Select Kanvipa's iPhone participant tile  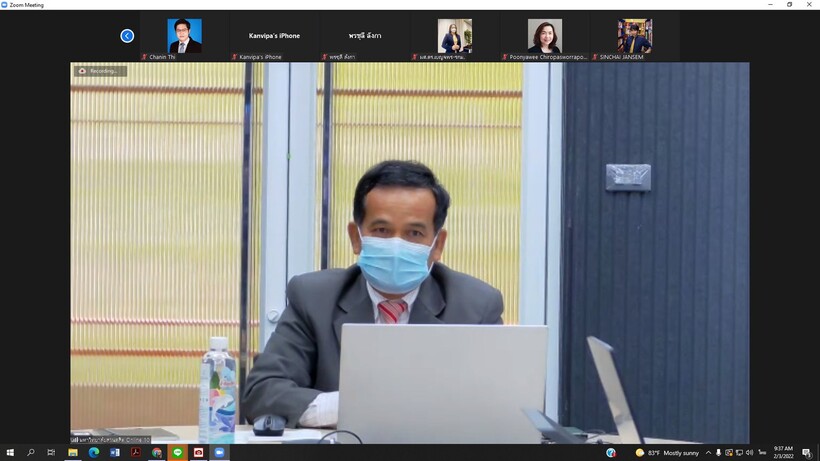pos(274,36)
